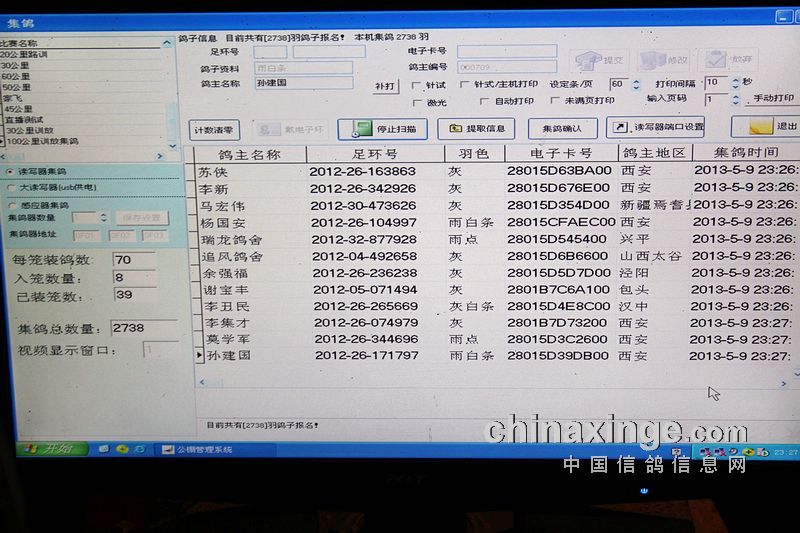This screenshot has height=533, width=800.
Task: Check the 激光 (laser) checkbox
Action: click(x=417, y=101)
